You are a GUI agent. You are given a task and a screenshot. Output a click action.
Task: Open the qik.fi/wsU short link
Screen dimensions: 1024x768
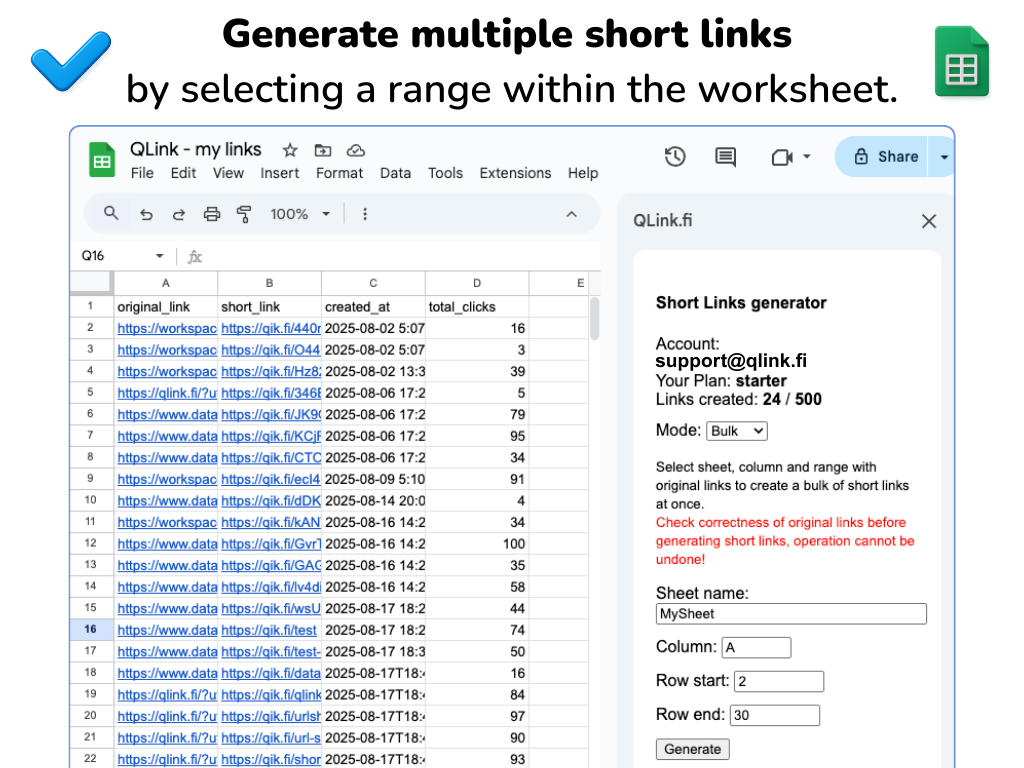[x=271, y=609]
